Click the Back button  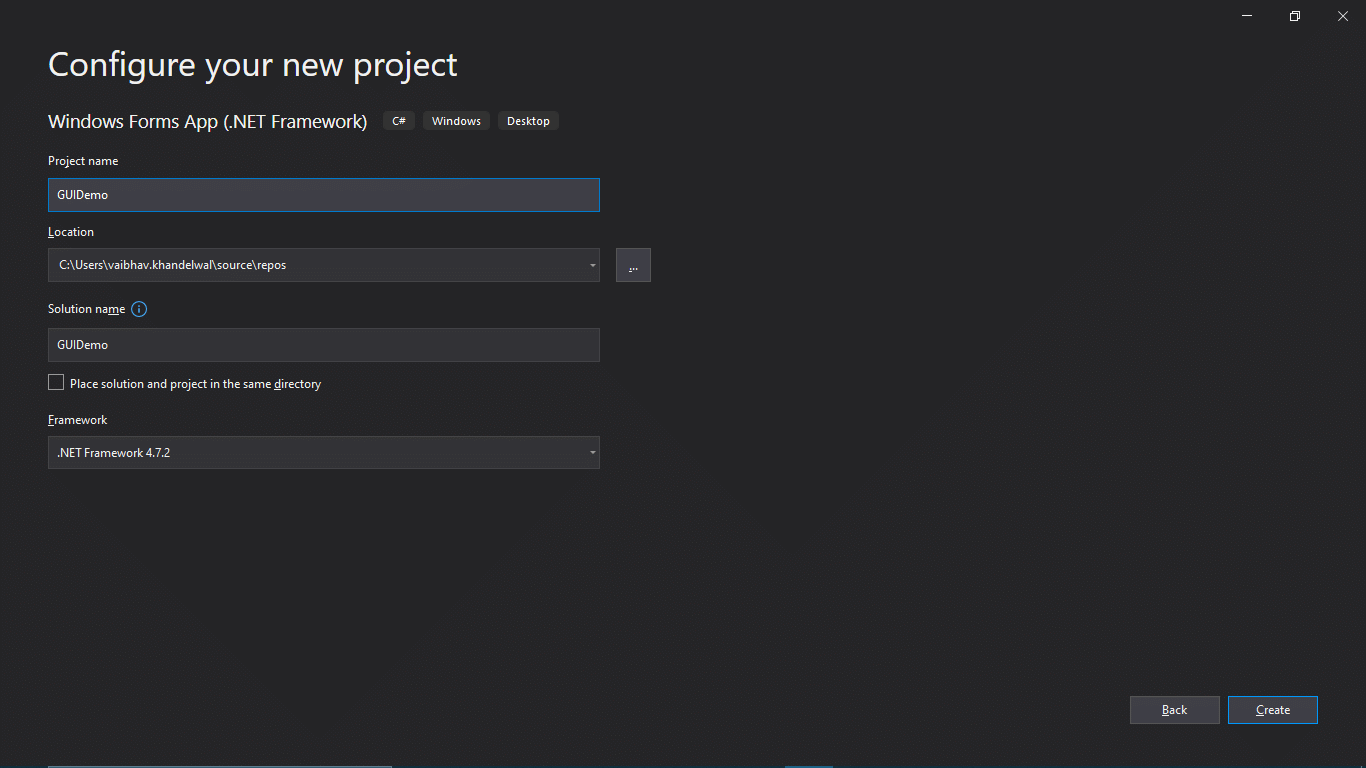[1174, 710]
